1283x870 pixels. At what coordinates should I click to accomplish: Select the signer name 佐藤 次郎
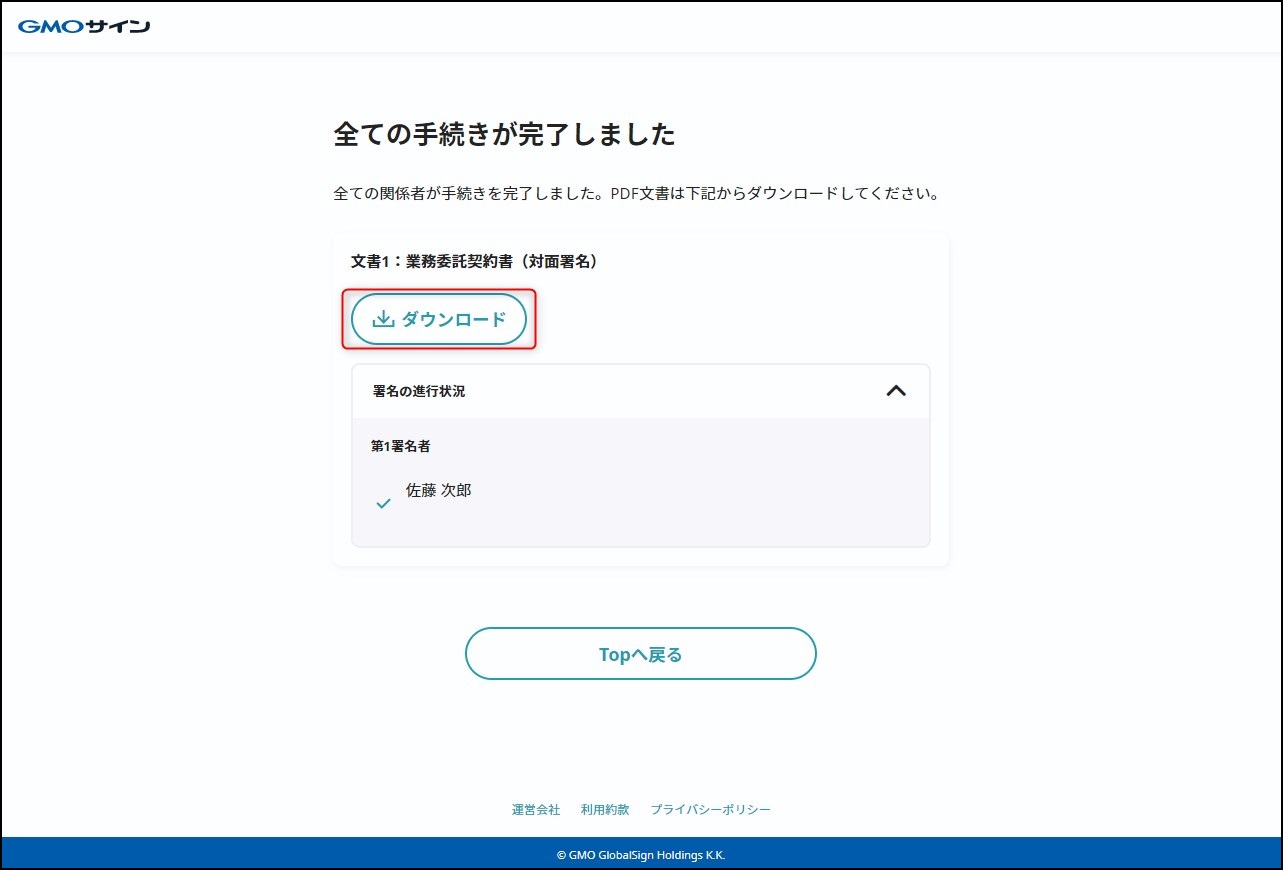tap(440, 490)
